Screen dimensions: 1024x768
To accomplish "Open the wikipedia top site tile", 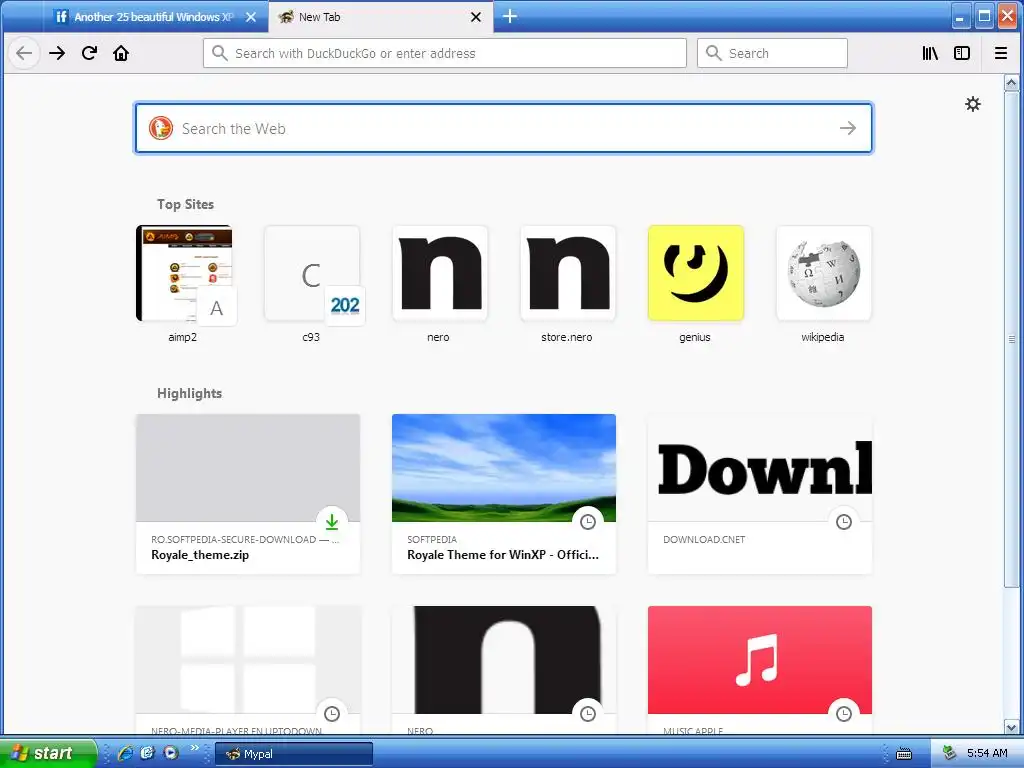I will (x=824, y=284).
